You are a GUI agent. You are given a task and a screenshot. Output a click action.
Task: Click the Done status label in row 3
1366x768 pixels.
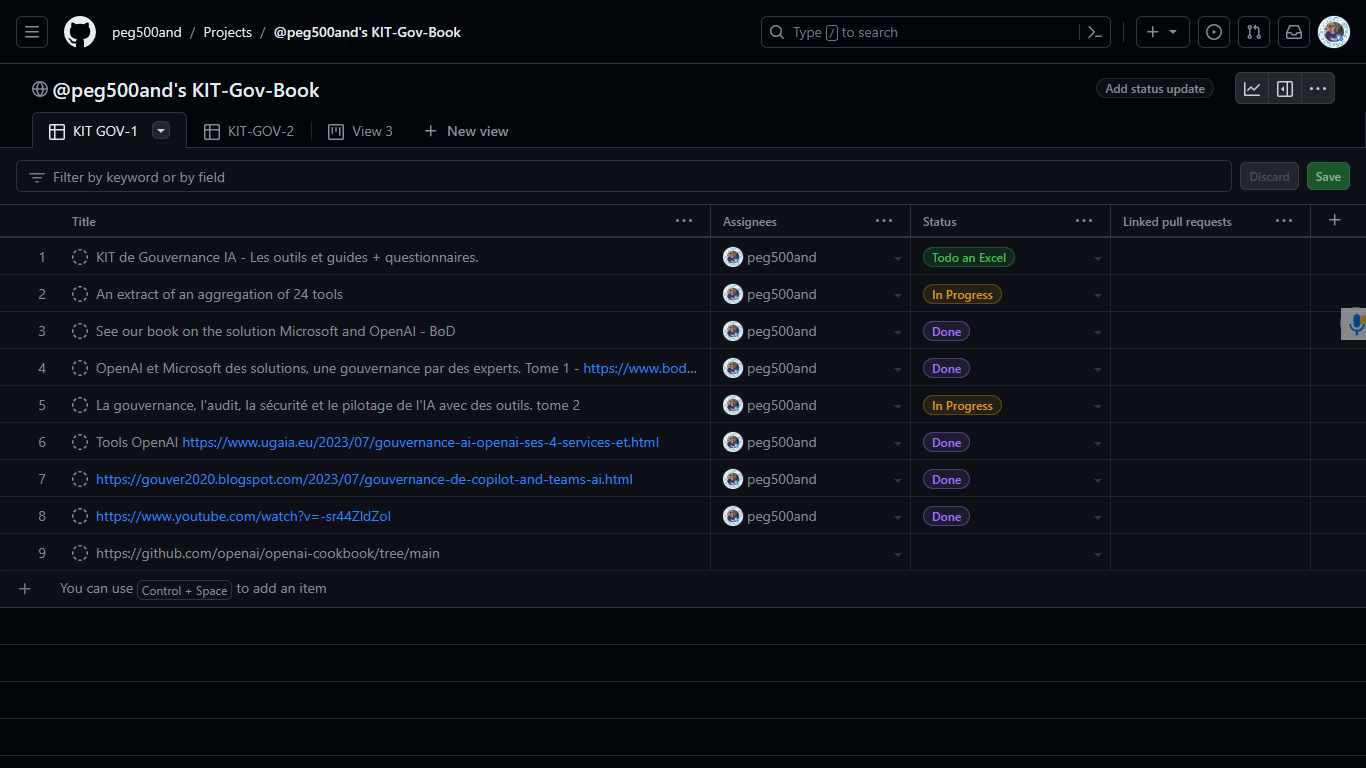(946, 331)
